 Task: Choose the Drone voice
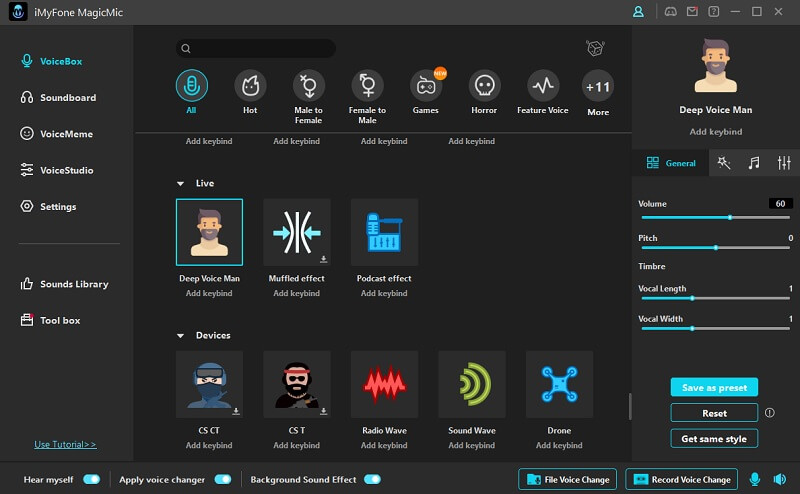tap(559, 384)
